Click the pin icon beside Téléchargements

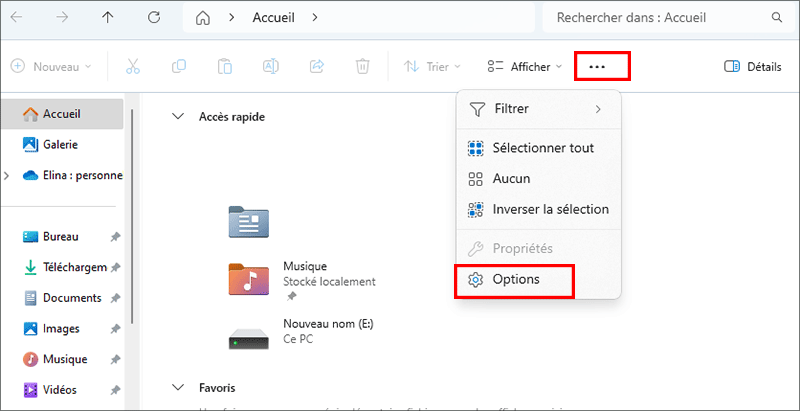[x=116, y=268]
